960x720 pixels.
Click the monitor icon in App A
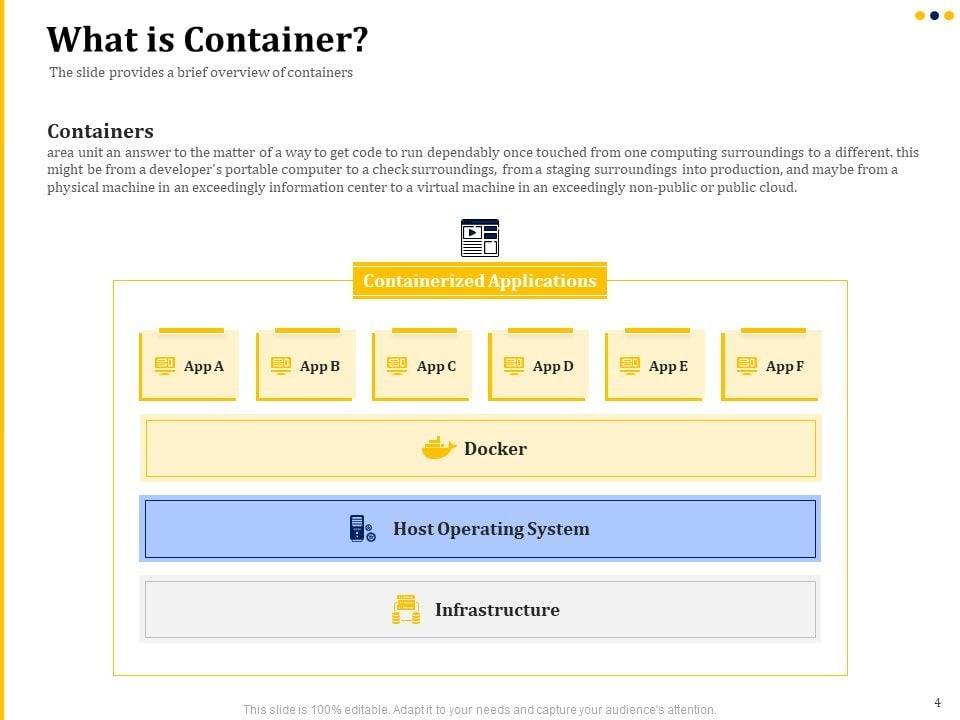coord(165,366)
